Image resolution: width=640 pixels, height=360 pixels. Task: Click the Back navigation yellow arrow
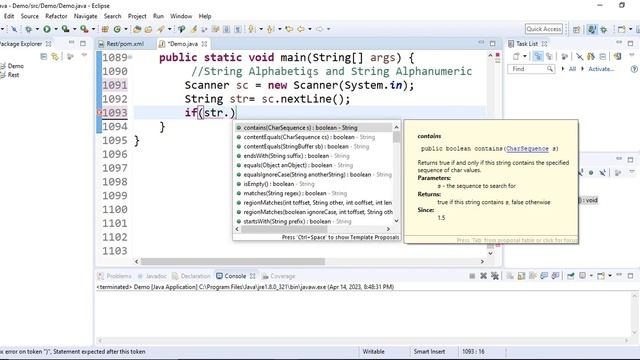click(x=301, y=29)
